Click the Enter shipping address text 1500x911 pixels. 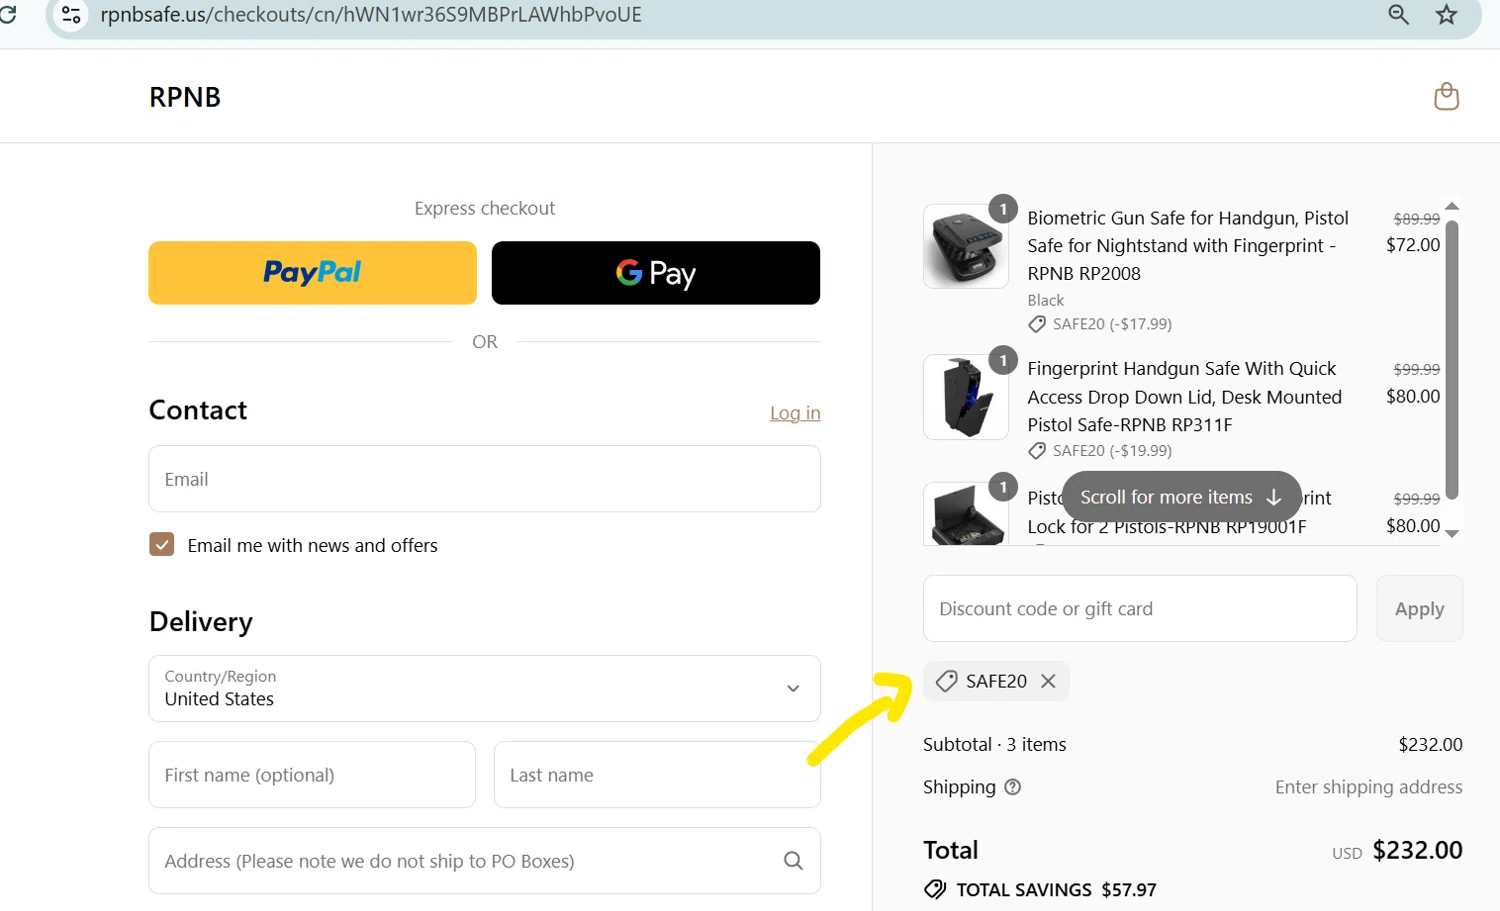click(1368, 787)
